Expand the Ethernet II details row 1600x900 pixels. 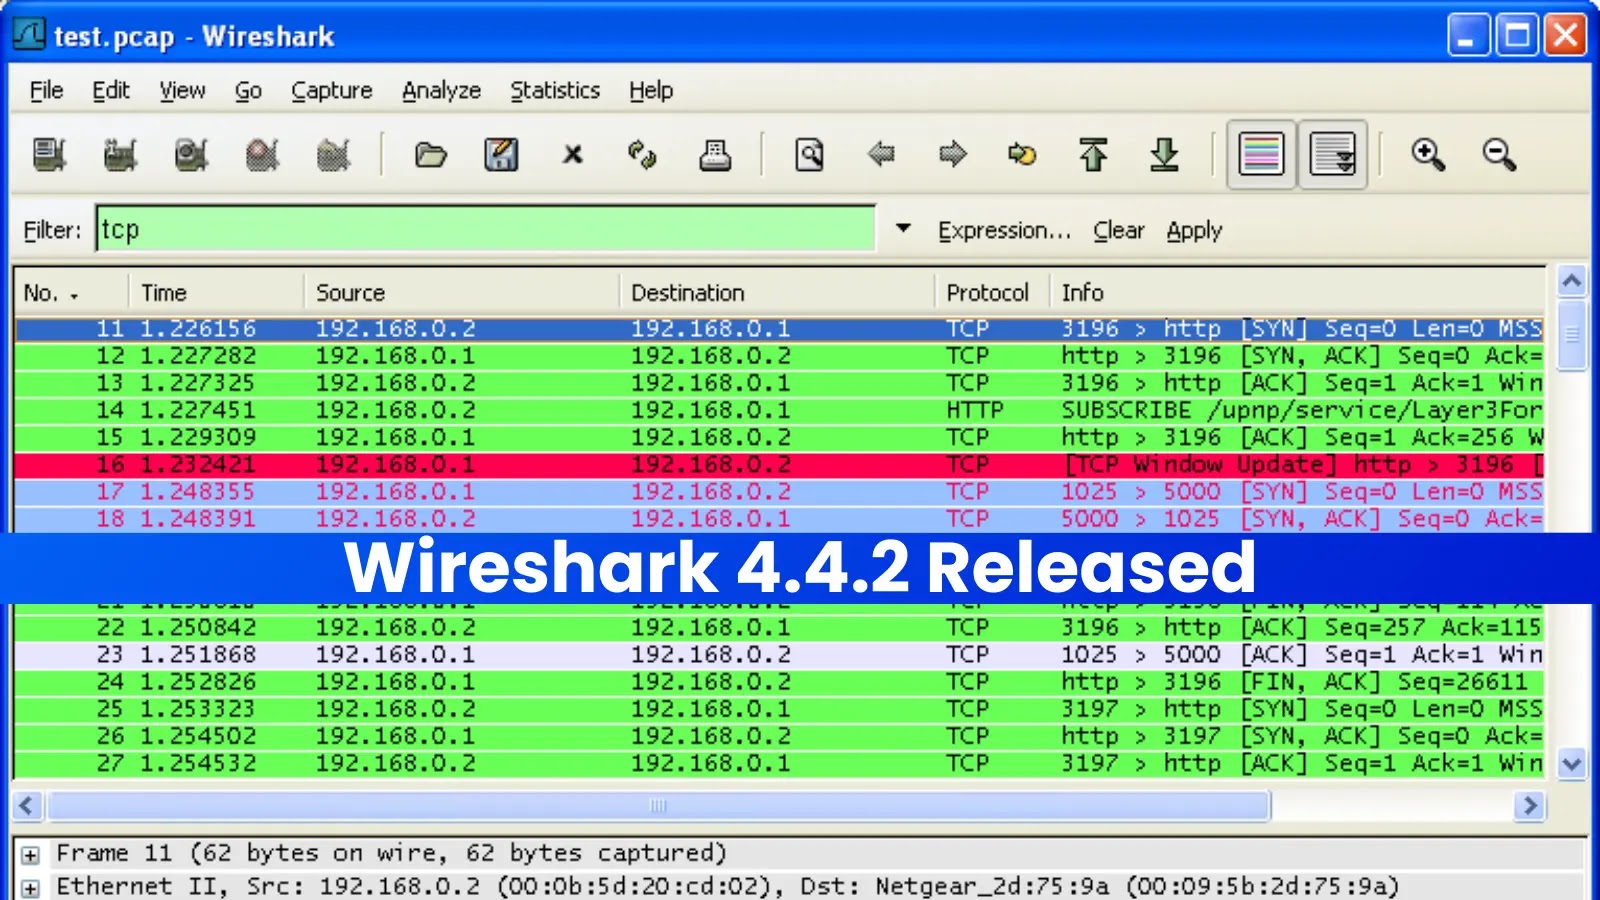pyautogui.click(x=31, y=888)
